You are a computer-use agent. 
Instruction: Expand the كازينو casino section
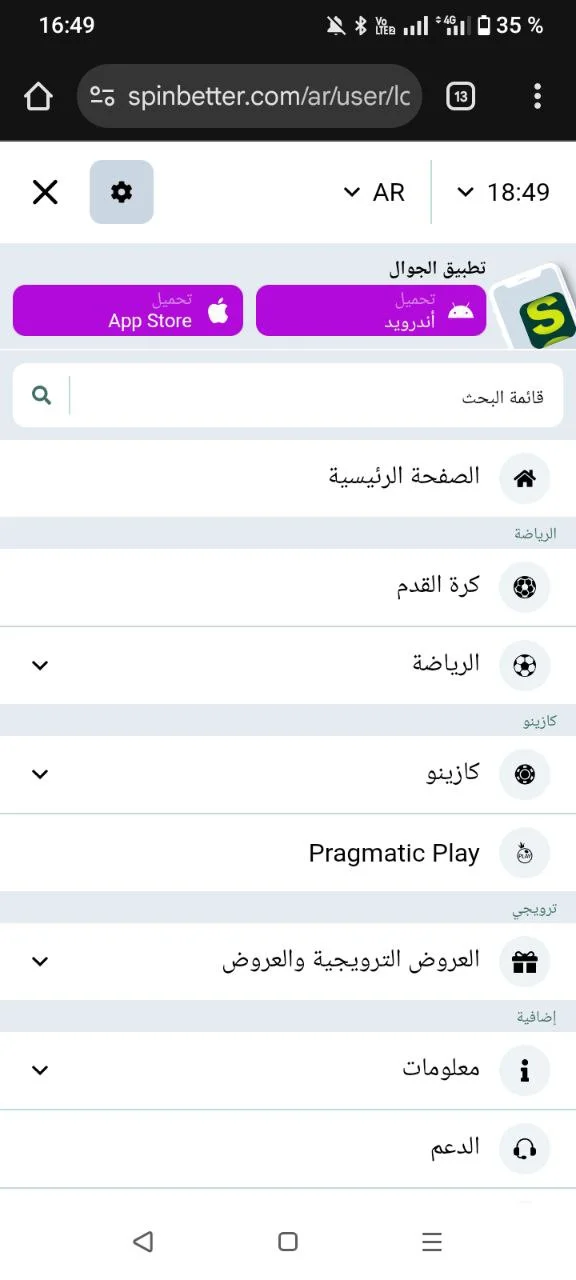[x=38, y=774]
